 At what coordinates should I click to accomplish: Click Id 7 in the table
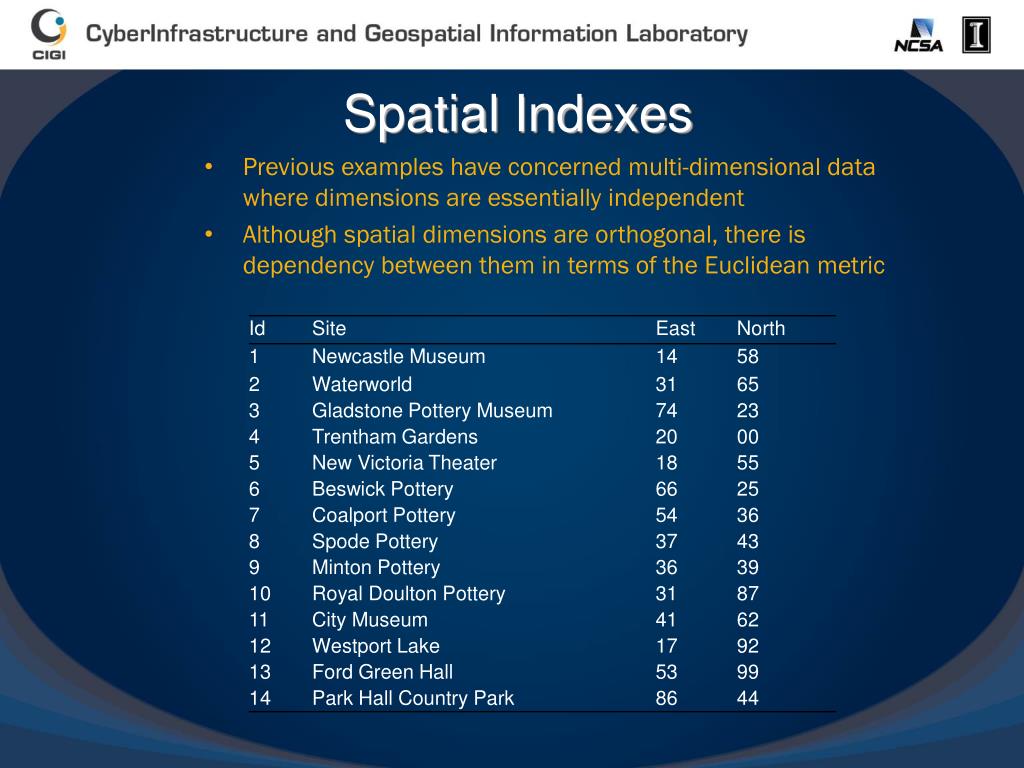[254, 515]
